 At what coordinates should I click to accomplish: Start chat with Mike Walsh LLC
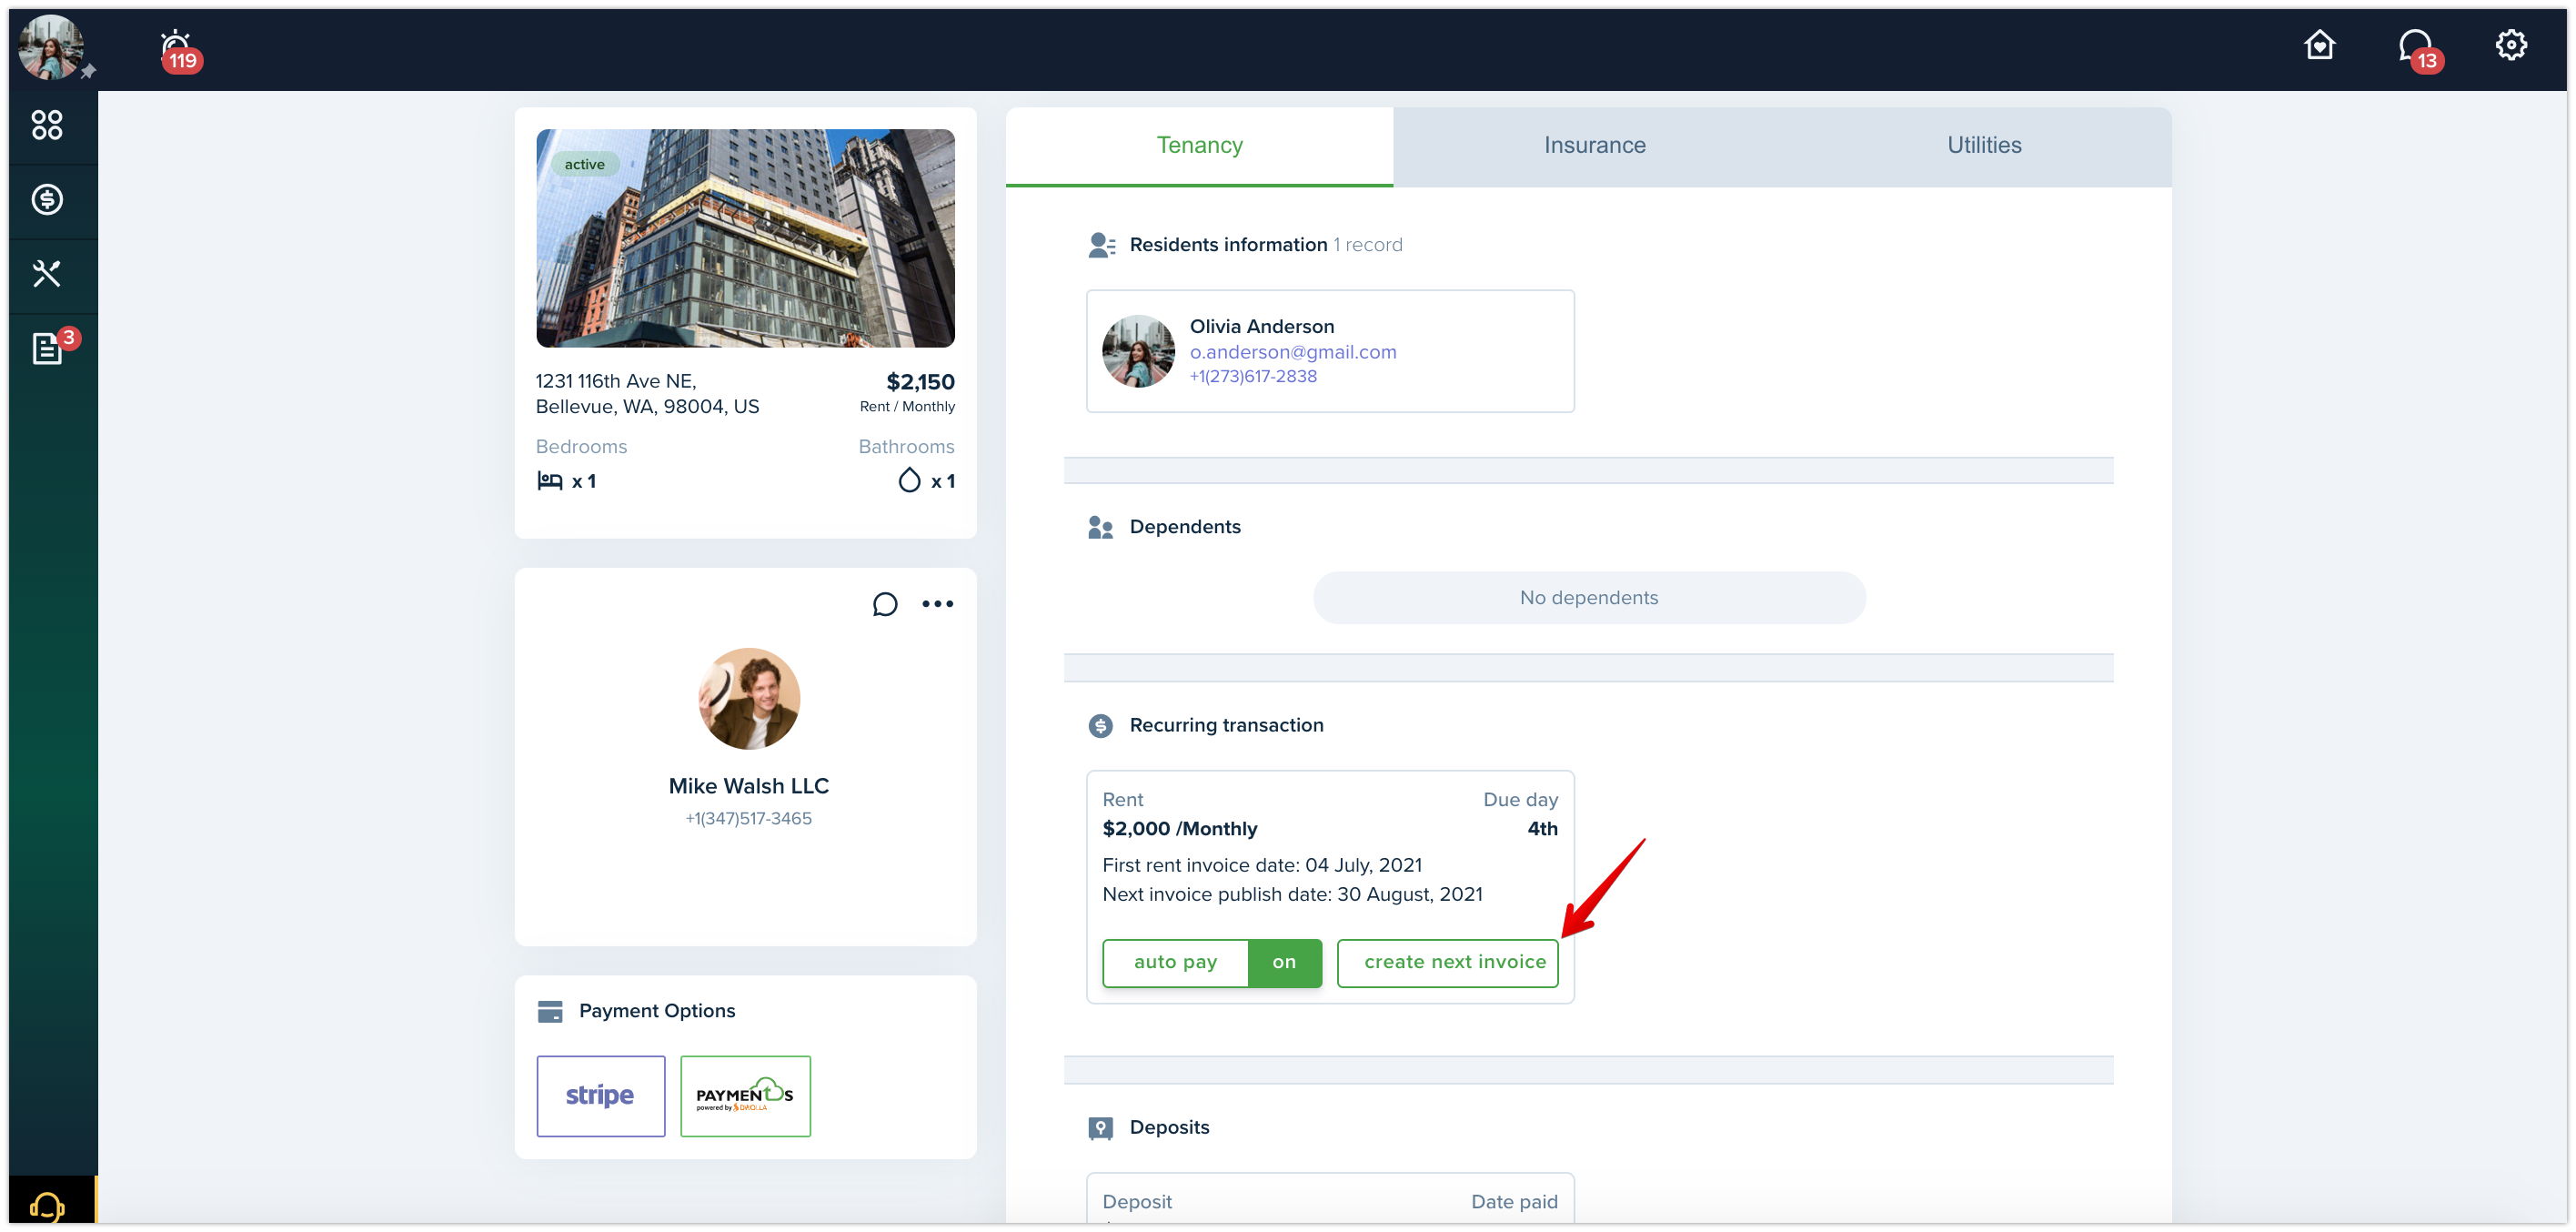(884, 604)
